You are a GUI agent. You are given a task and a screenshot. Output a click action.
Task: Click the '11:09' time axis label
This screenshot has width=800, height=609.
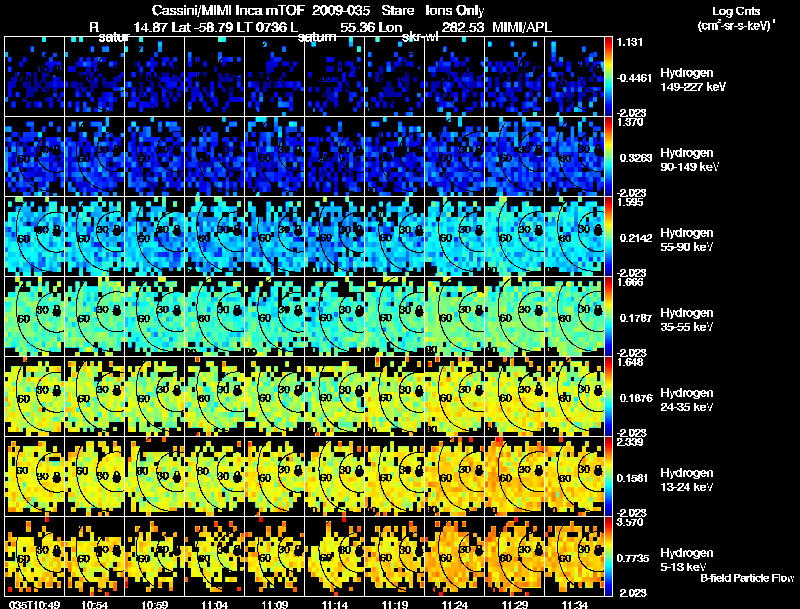point(275,604)
